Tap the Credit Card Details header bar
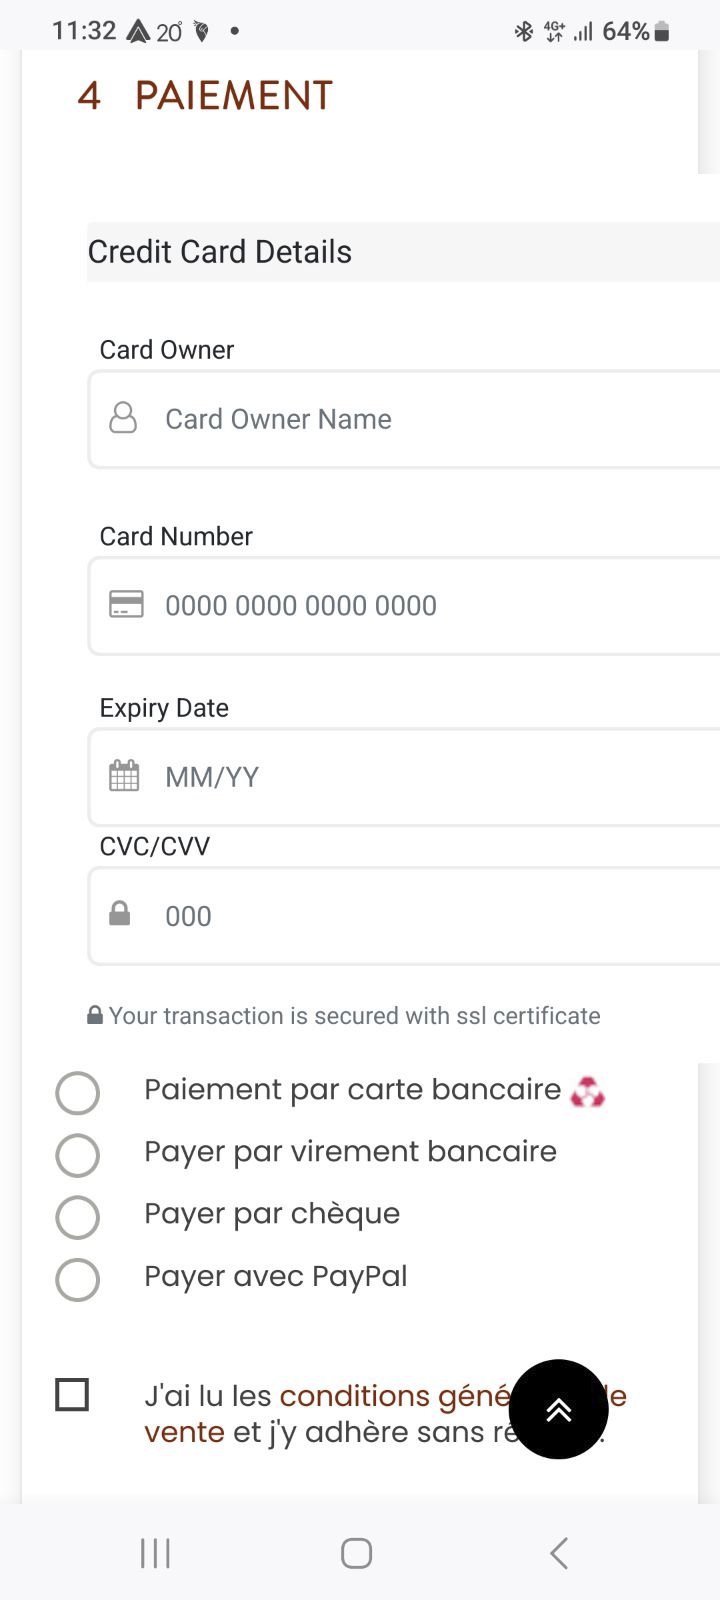This screenshot has width=720, height=1600. (x=400, y=252)
